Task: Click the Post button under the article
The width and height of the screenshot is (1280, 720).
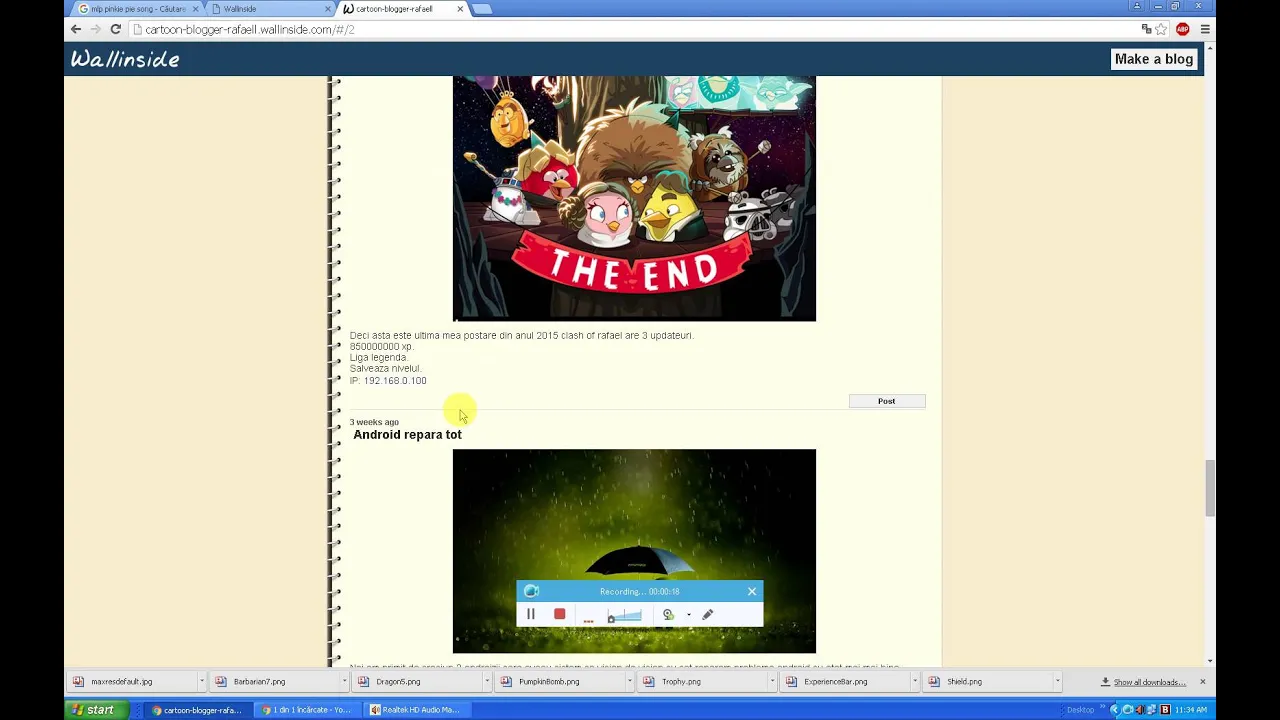Action: click(887, 401)
